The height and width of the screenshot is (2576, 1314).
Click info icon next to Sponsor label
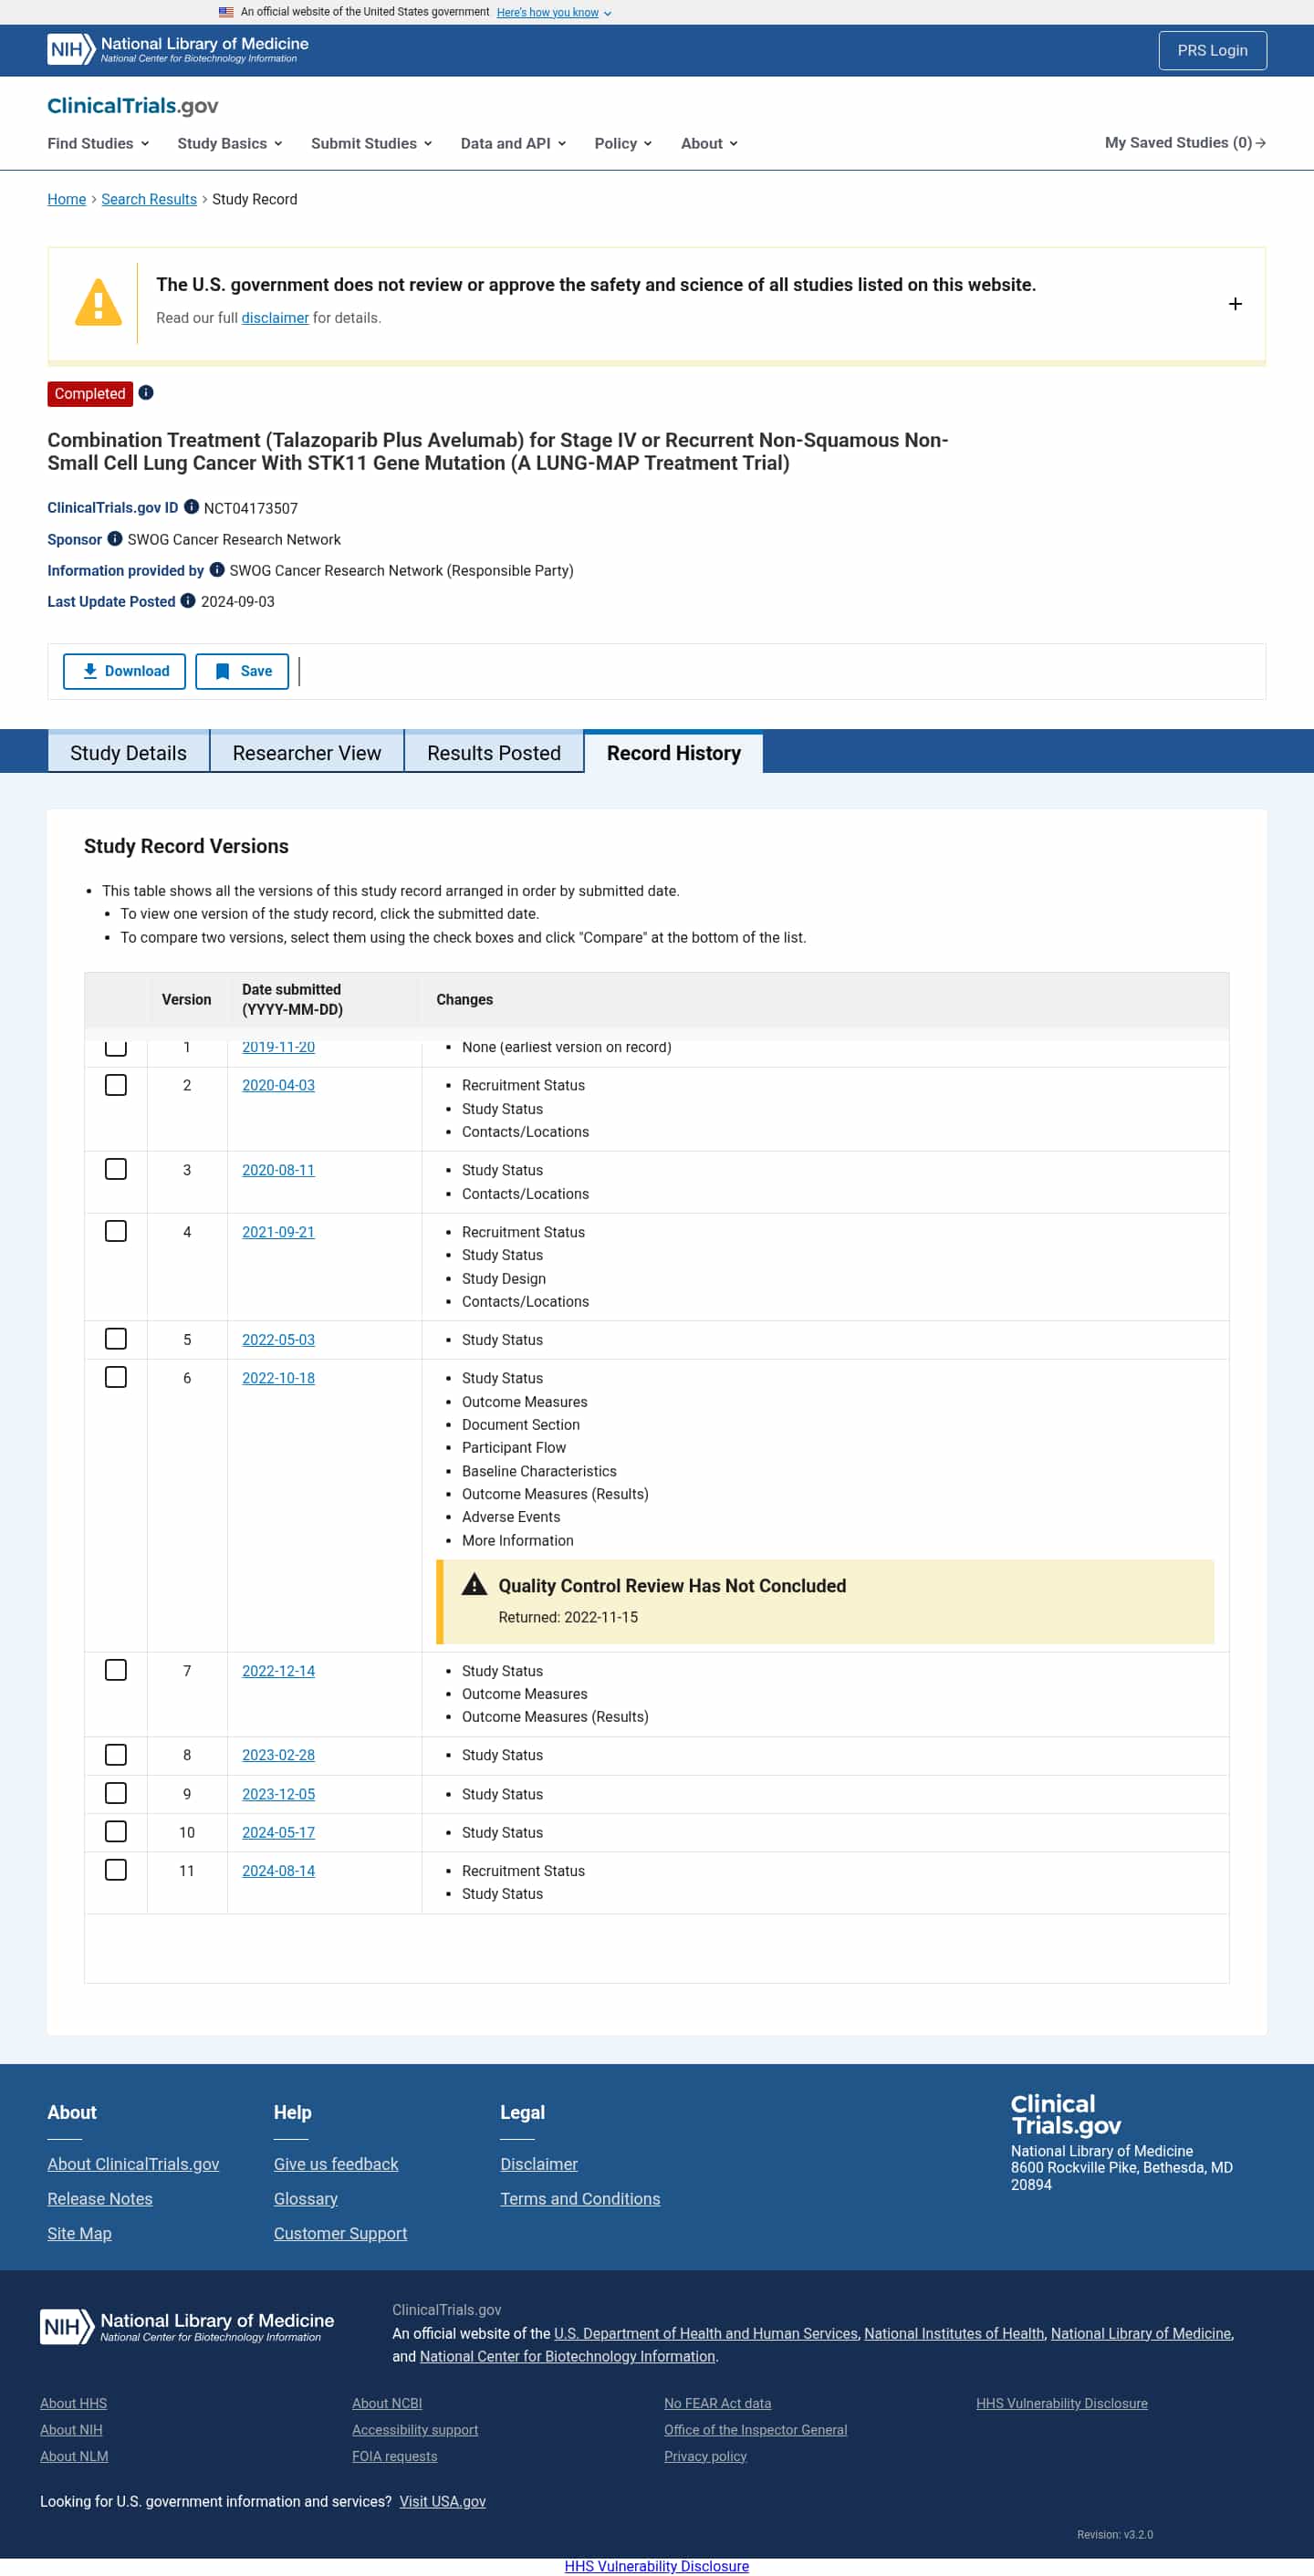coord(115,539)
